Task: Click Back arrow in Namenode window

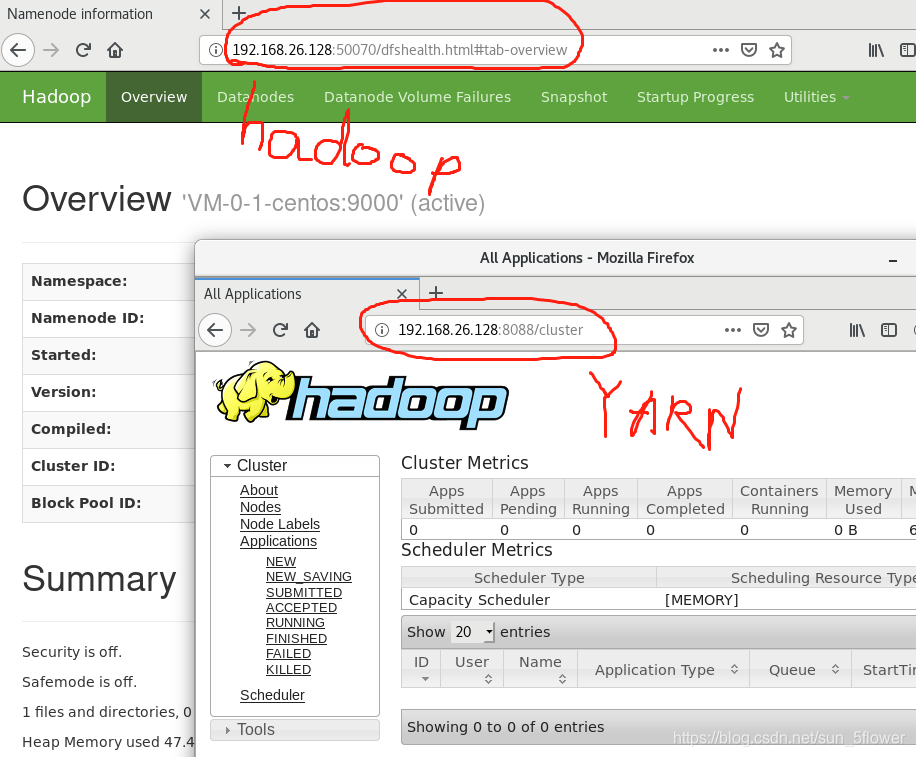Action: click(x=18, y=50)
